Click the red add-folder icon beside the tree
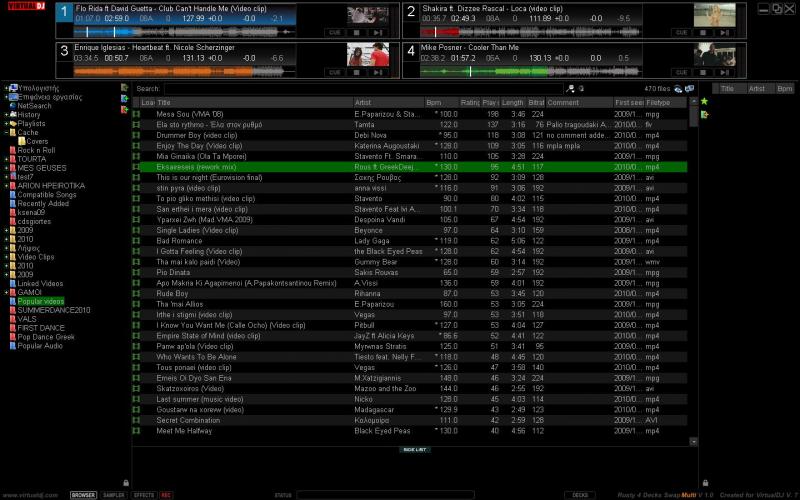Image resolution: width=800 pixels, height=500 pixels. (x=124, y=110)
